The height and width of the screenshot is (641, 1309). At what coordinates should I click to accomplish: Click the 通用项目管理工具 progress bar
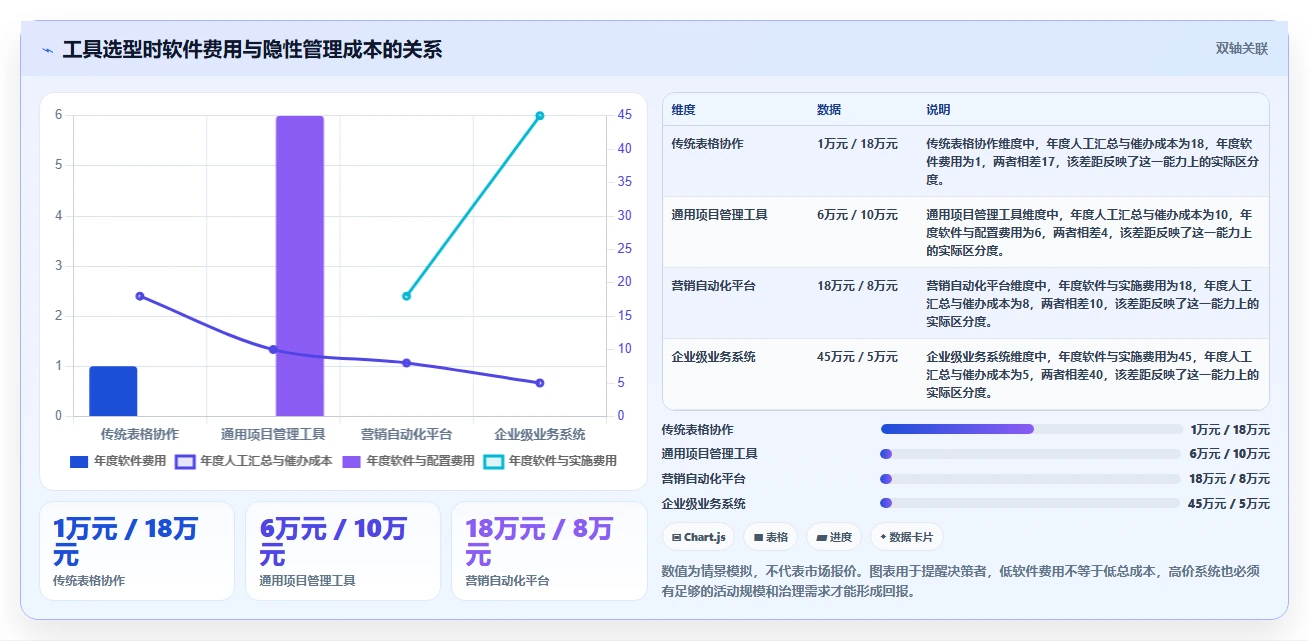click(x=1031, y=454)
